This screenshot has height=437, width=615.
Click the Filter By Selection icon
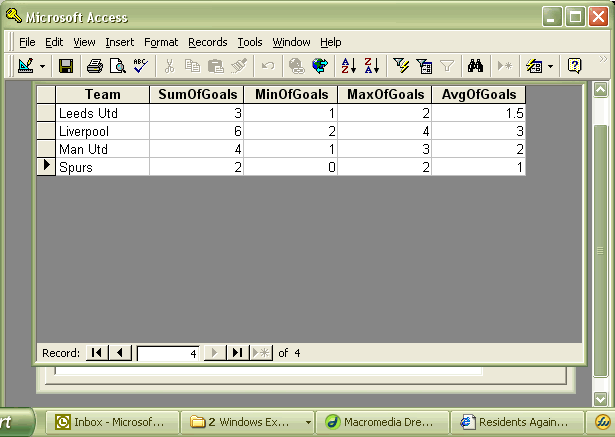401,66
